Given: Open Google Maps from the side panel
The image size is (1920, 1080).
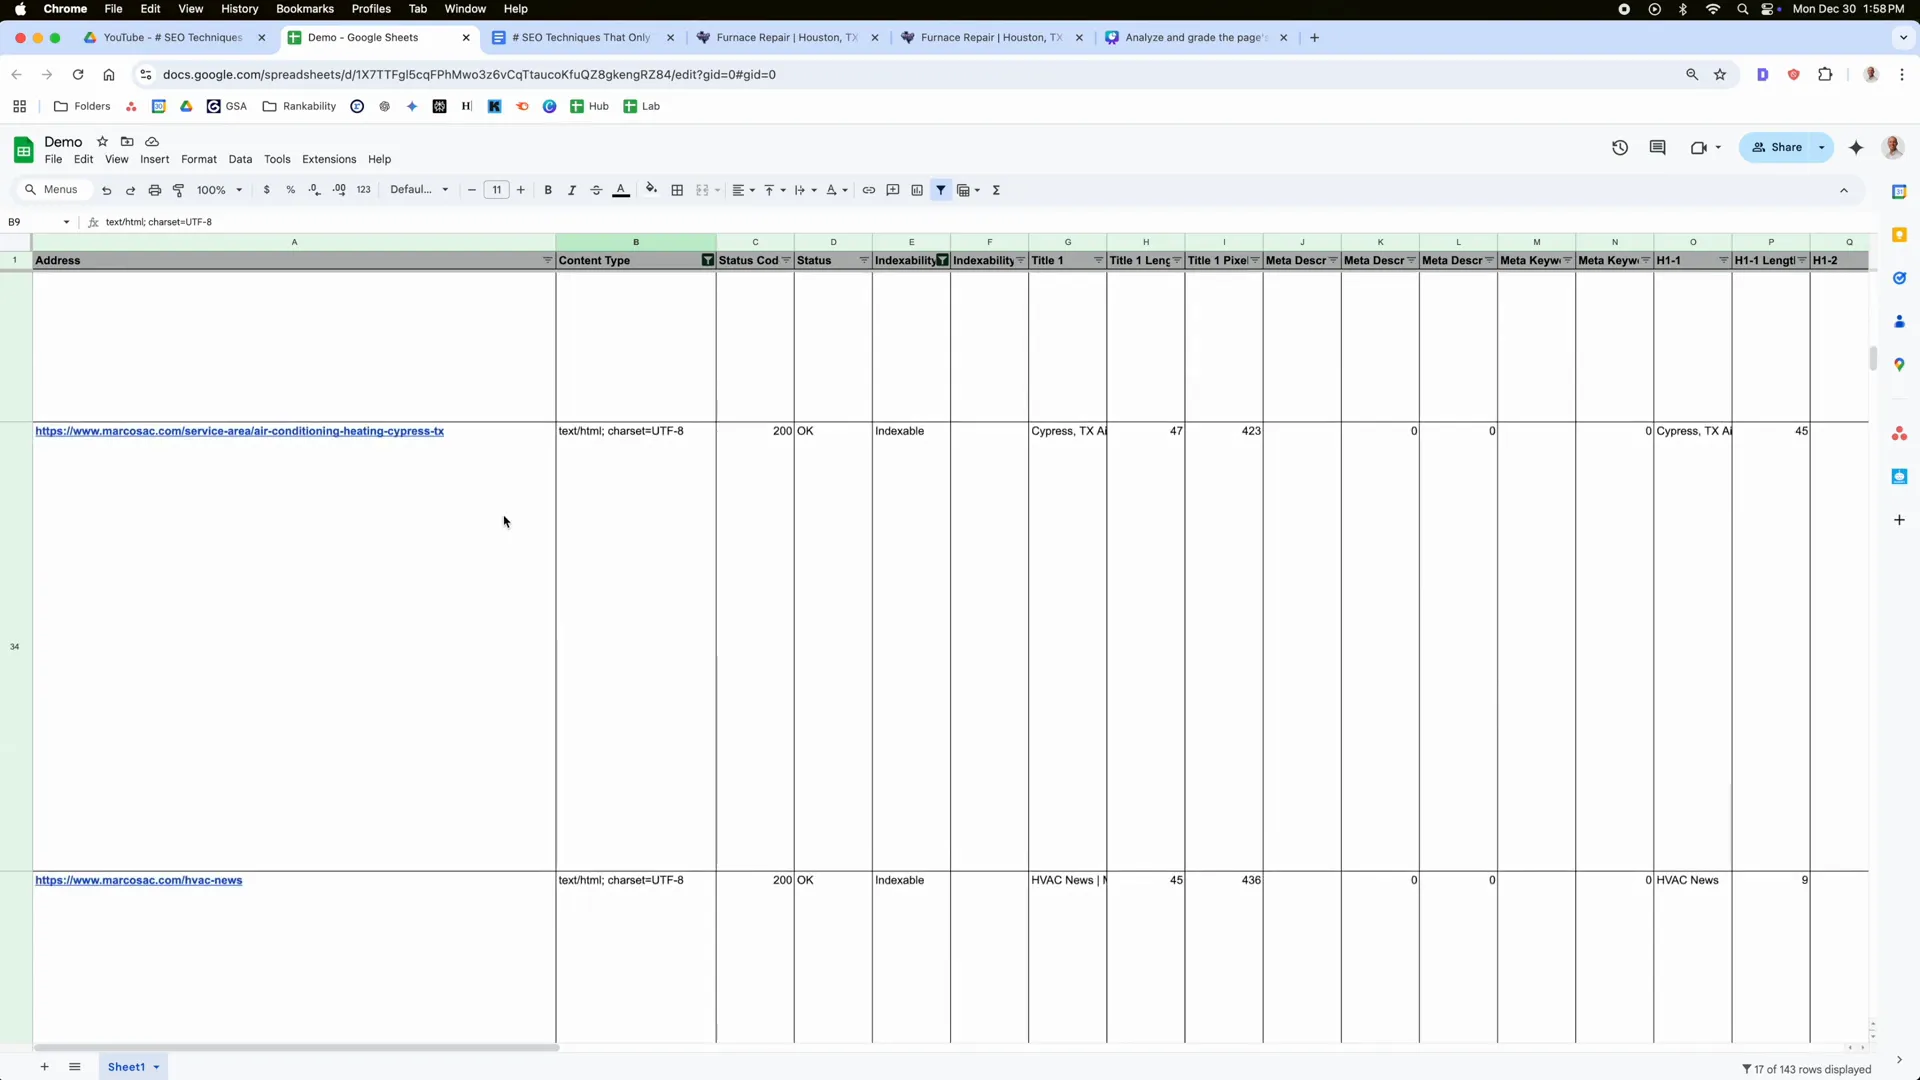Looking at the screenshot, I should coord(1899,364).
